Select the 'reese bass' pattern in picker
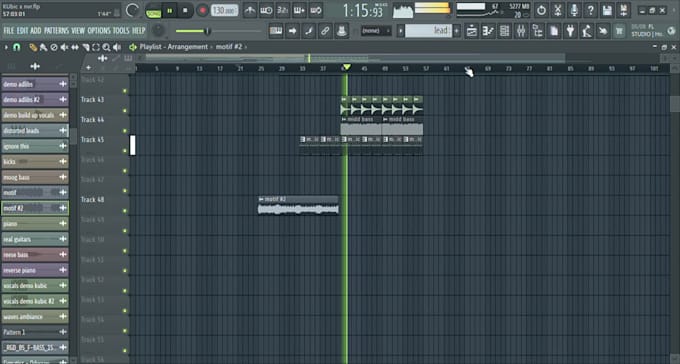Viewport: 680px width, 364px height. tap(35, 255)
